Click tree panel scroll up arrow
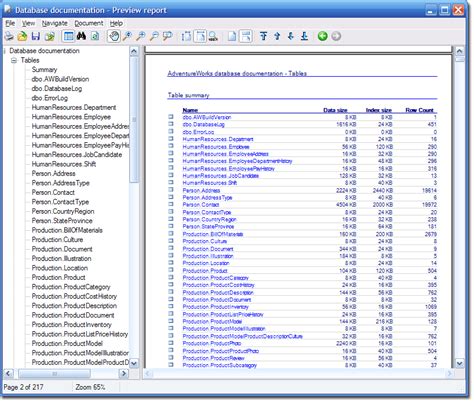Viewport: 474px width, 402px height. 134,51
